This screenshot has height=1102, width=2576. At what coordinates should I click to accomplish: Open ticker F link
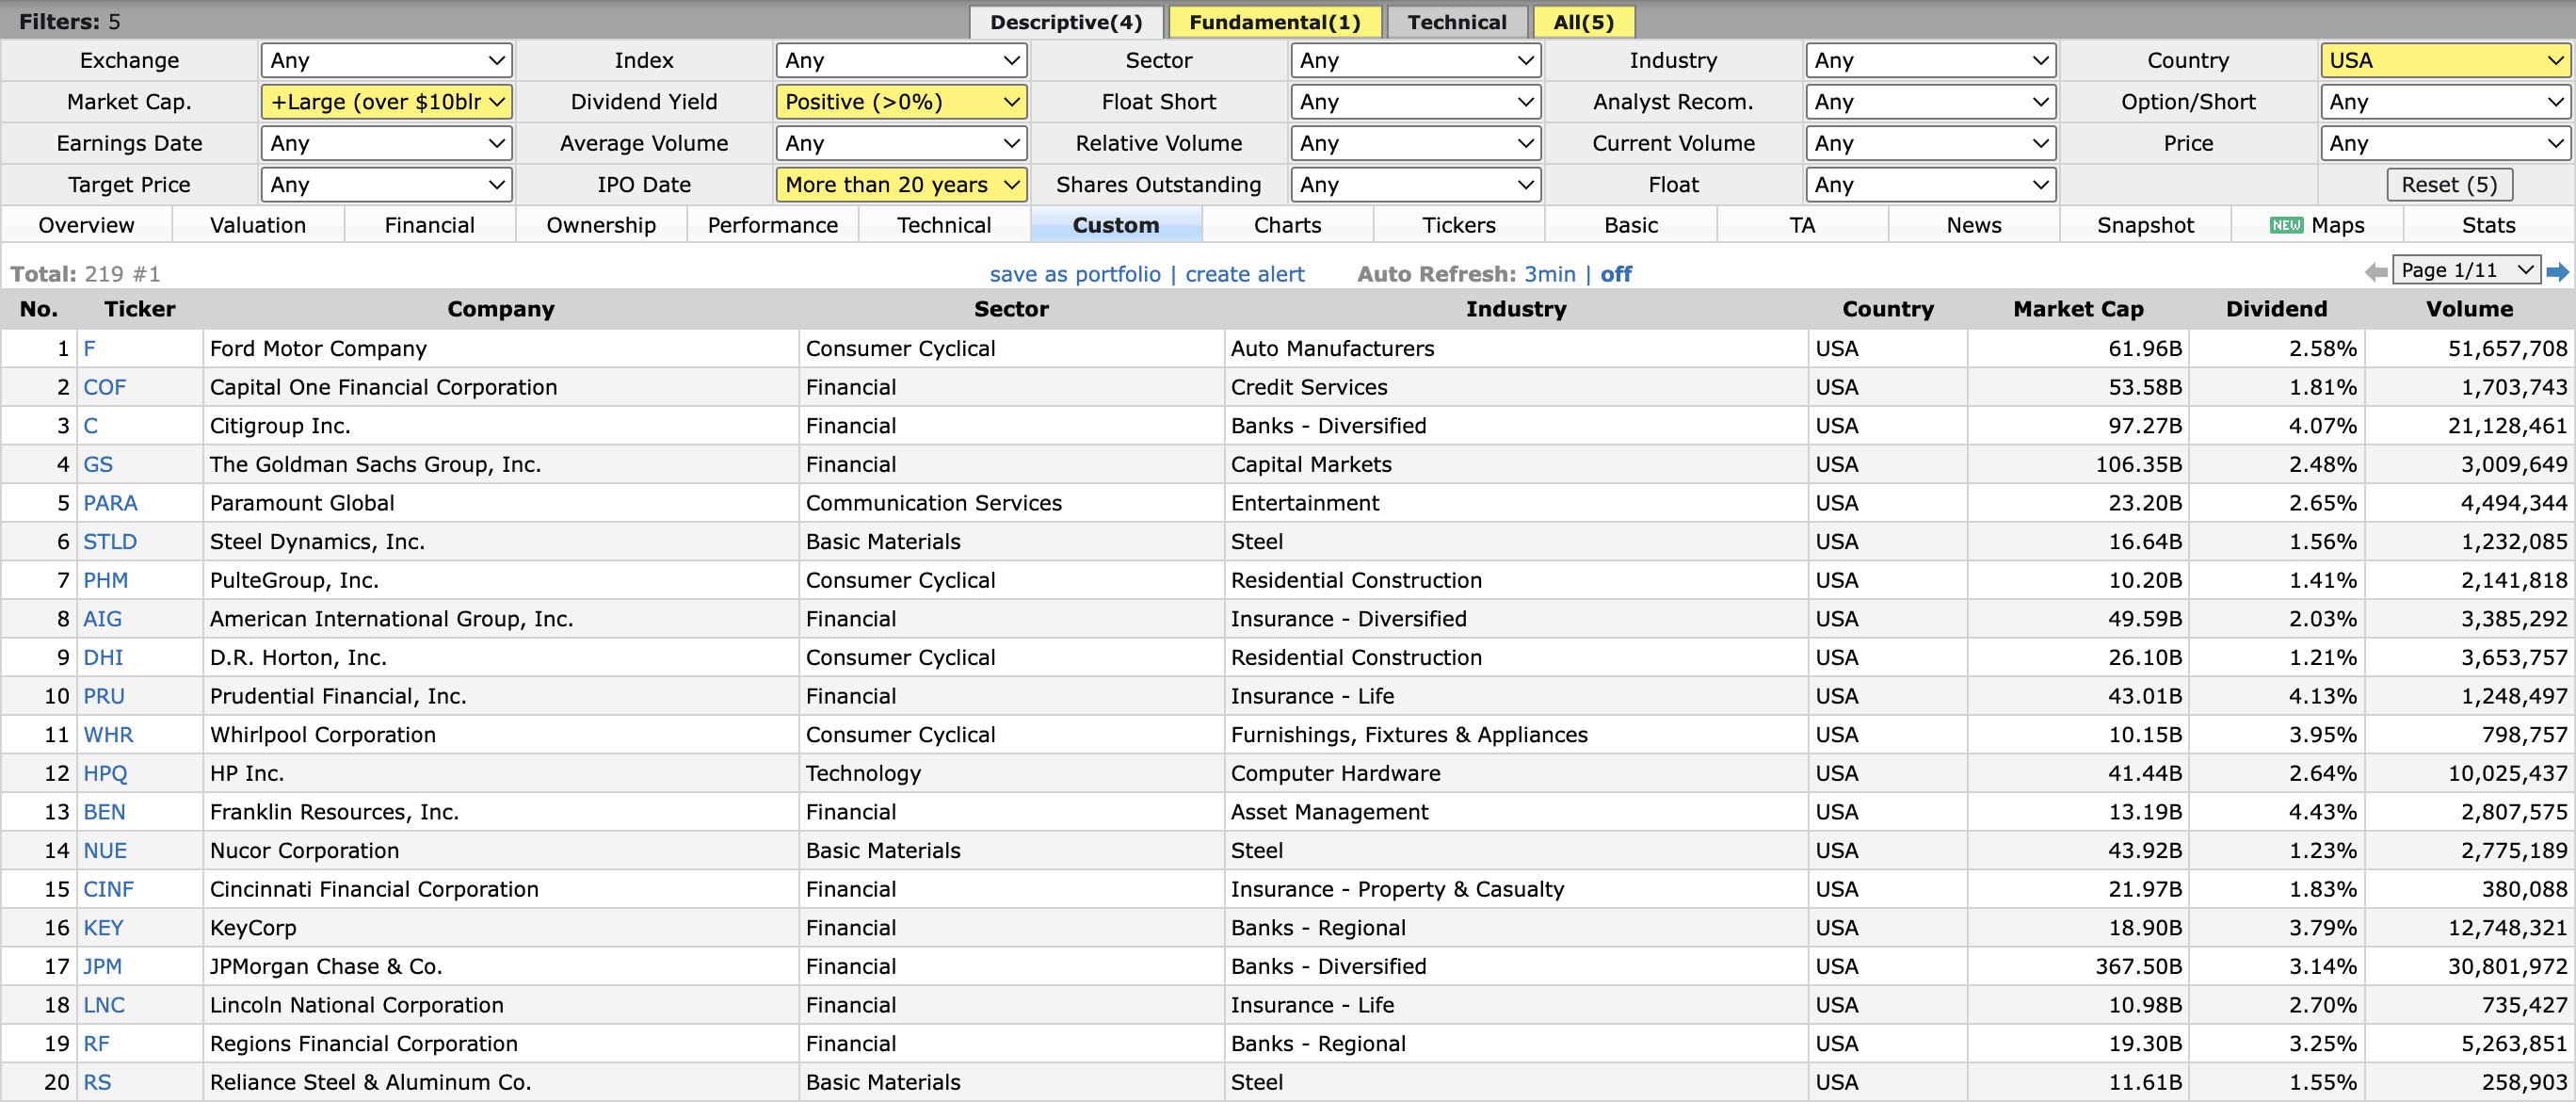pos(89,348)
